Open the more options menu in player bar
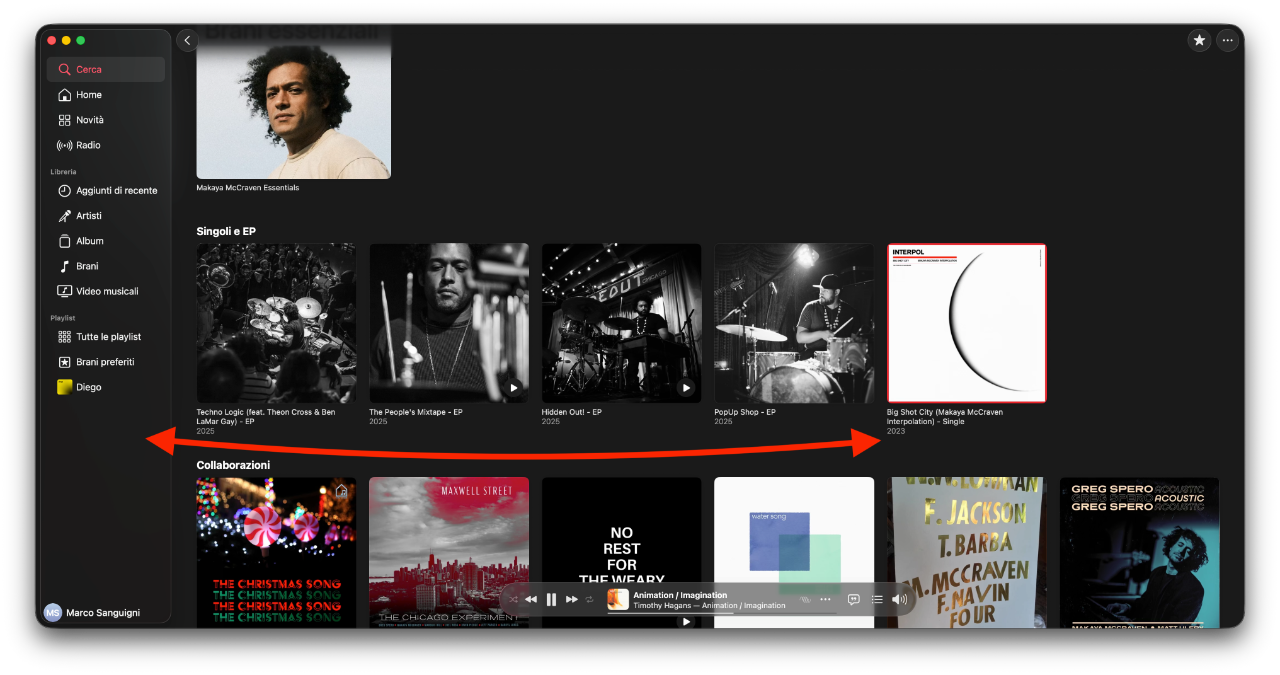 [825, 599]
